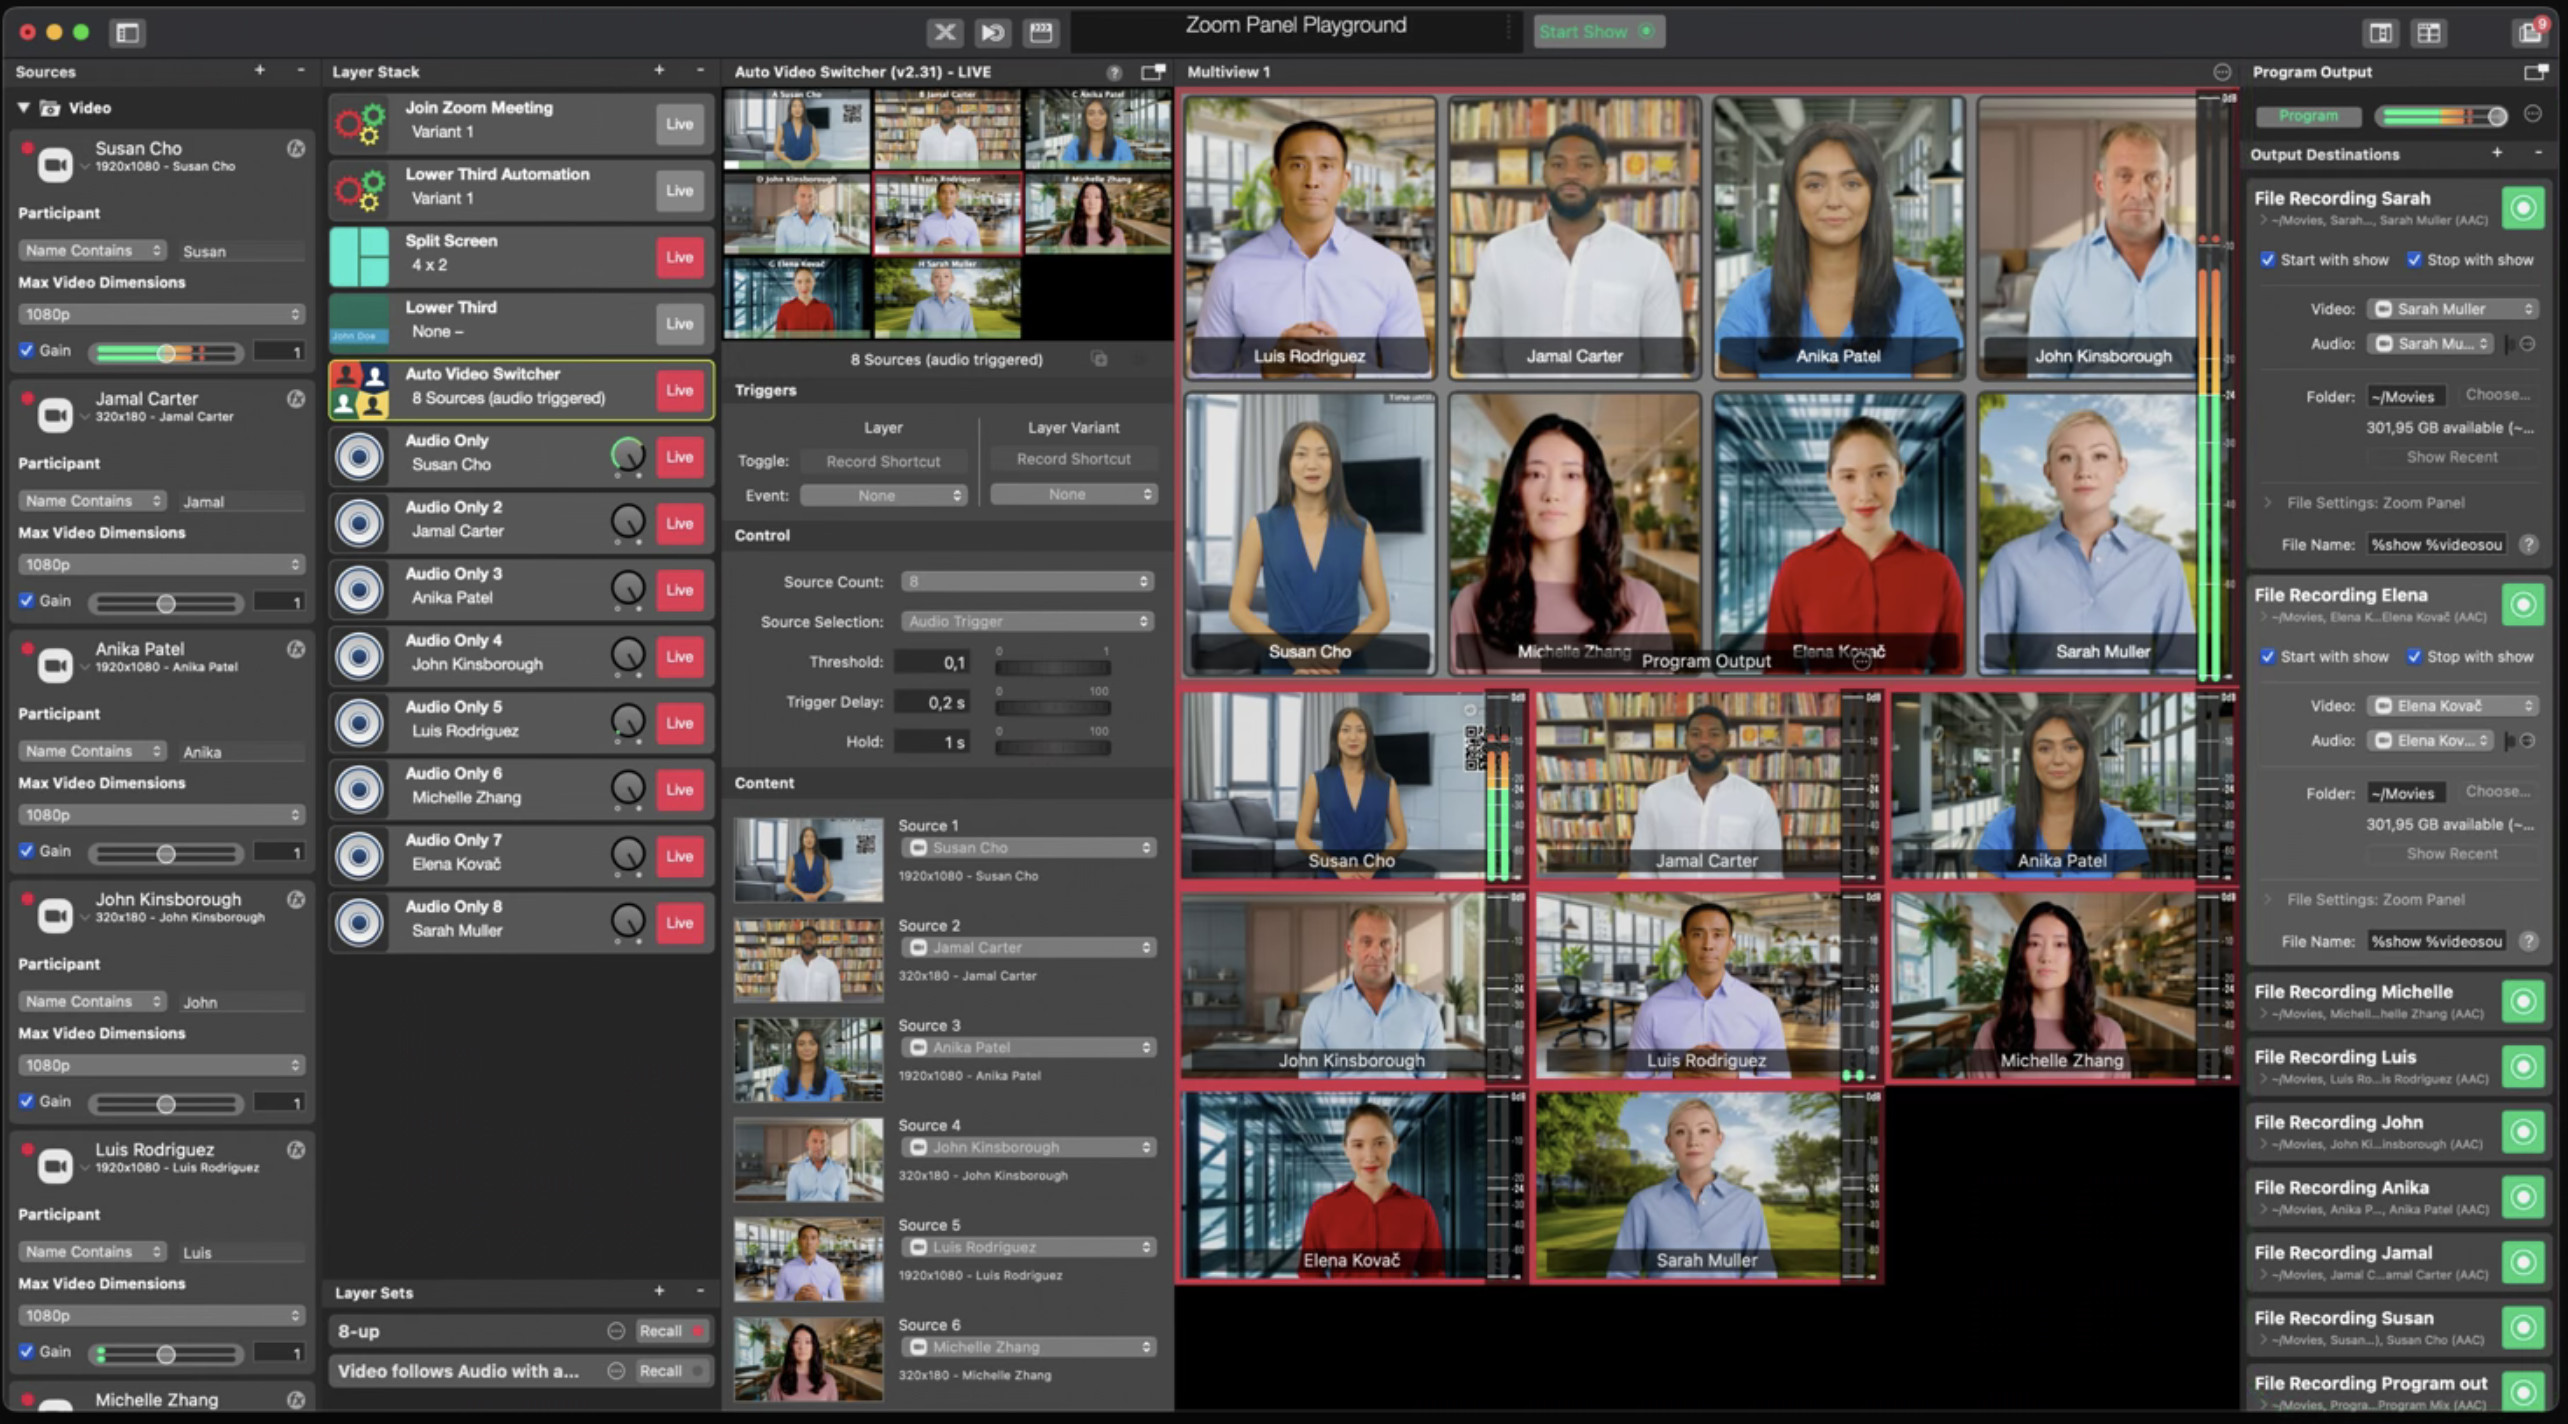Click the X cut icon in toolbar
Screen dimensions: 2568x1424
pos(944,33)
